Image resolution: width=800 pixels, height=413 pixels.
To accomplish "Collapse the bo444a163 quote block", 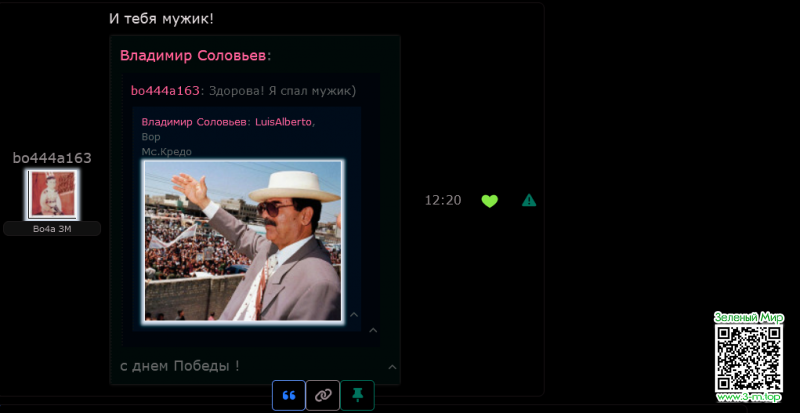I will click(x=372, y=330).
